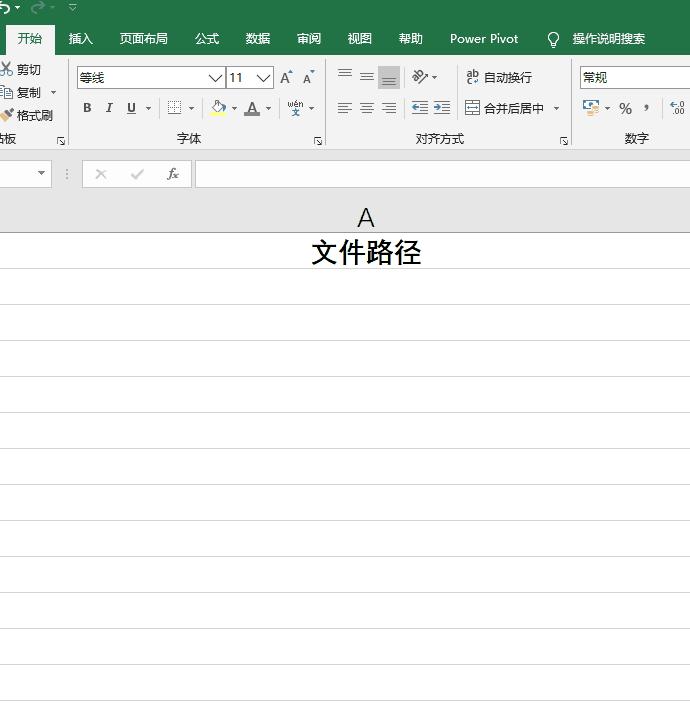Click the Insert Function fx icon

pos(173,174)
